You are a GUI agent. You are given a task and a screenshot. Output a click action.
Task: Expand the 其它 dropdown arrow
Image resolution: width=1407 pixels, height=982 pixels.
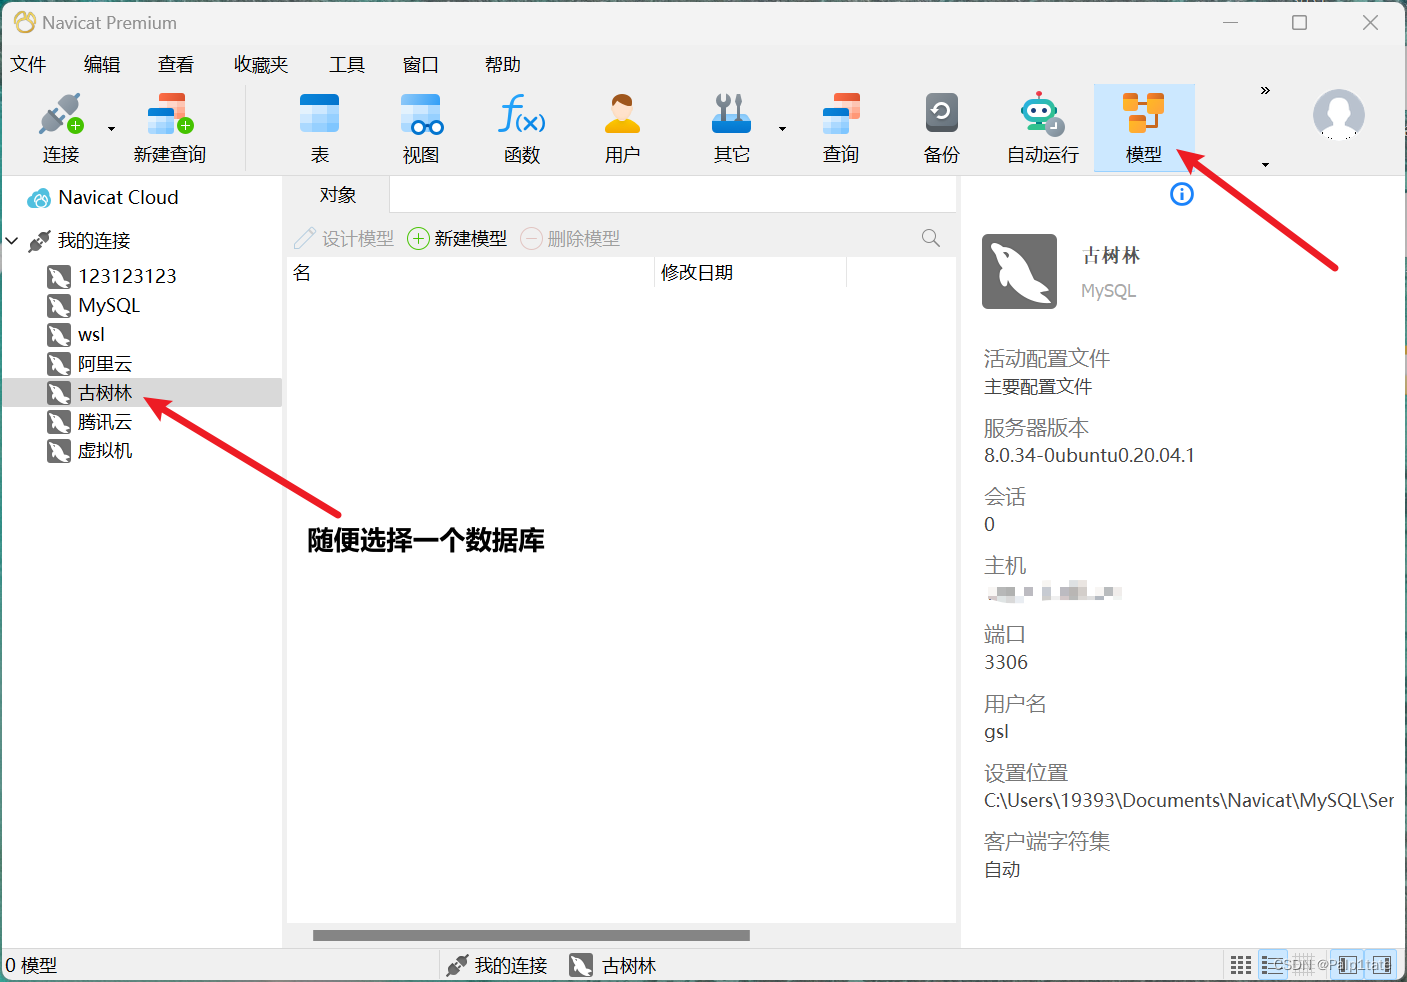(782, 129)
